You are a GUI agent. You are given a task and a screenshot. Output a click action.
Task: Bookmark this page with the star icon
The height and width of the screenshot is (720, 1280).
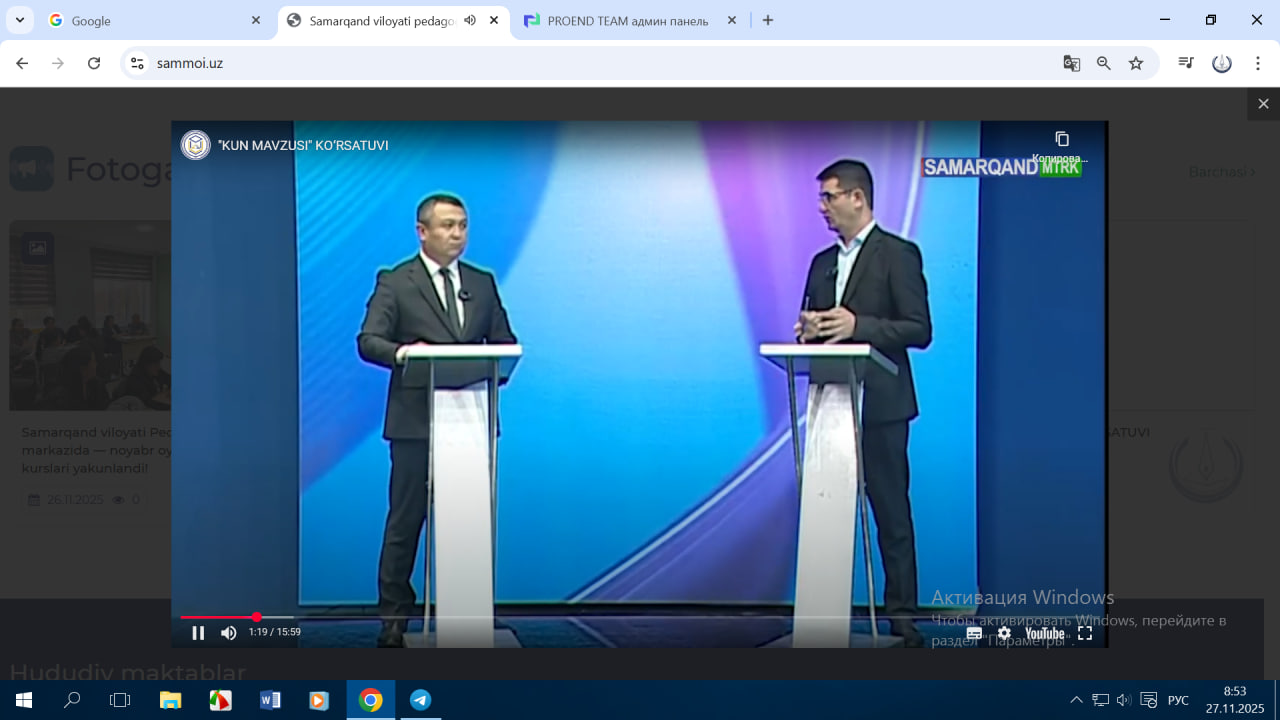(1136, 63)
